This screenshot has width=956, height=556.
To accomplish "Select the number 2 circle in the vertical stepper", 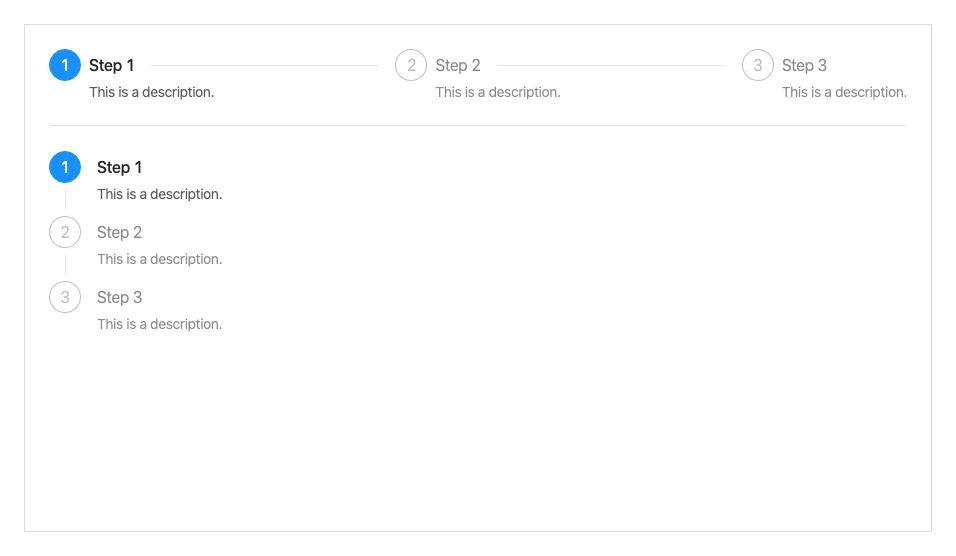I will [x=65, y=233].
